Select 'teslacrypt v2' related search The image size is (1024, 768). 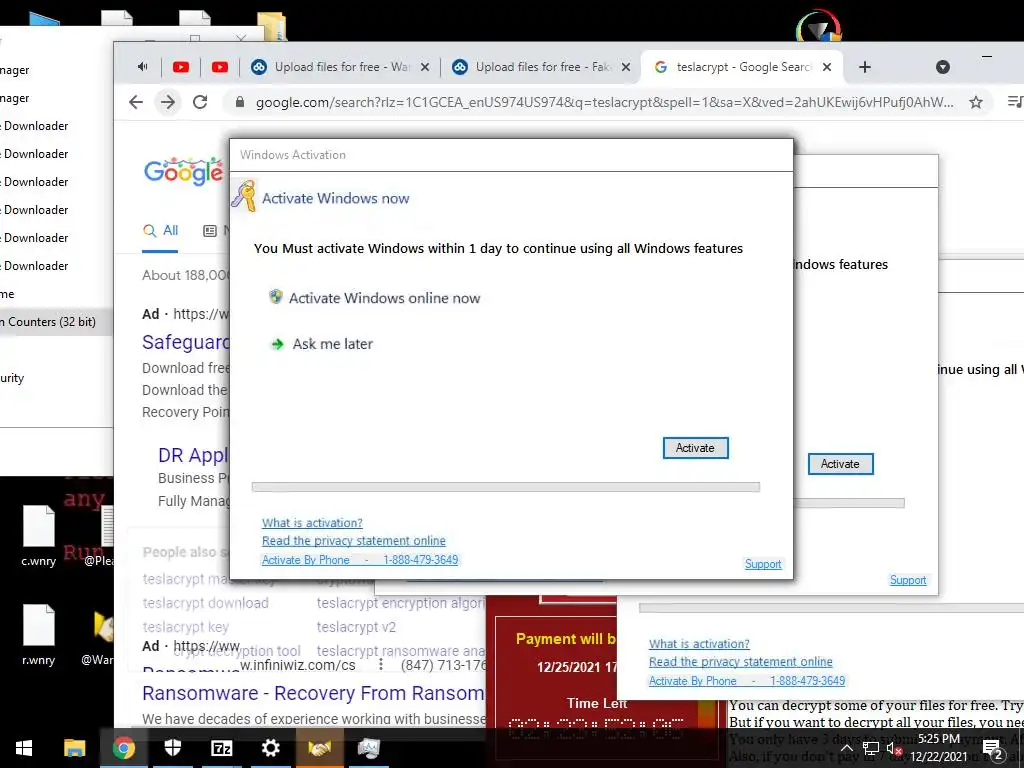[357, 627]
